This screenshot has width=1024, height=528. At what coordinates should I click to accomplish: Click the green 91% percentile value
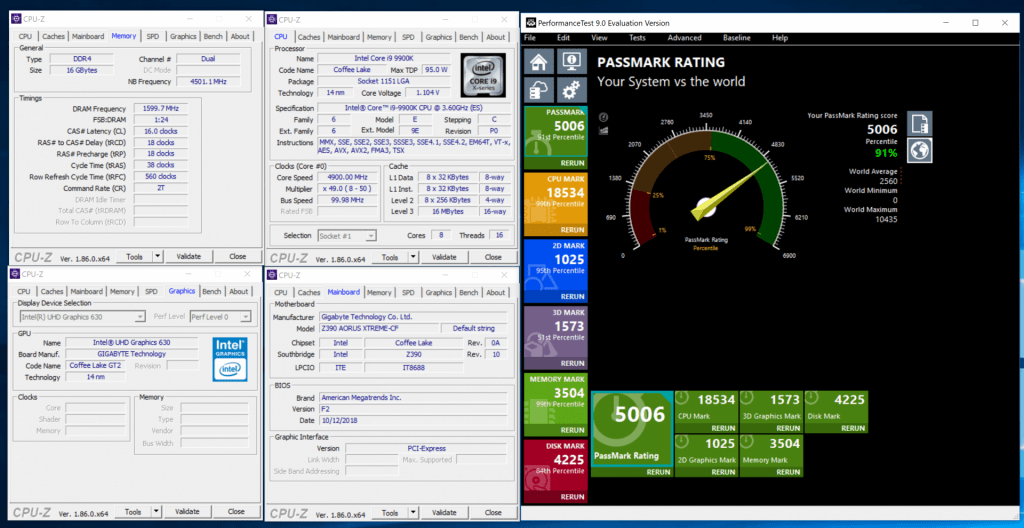[886, 153]
